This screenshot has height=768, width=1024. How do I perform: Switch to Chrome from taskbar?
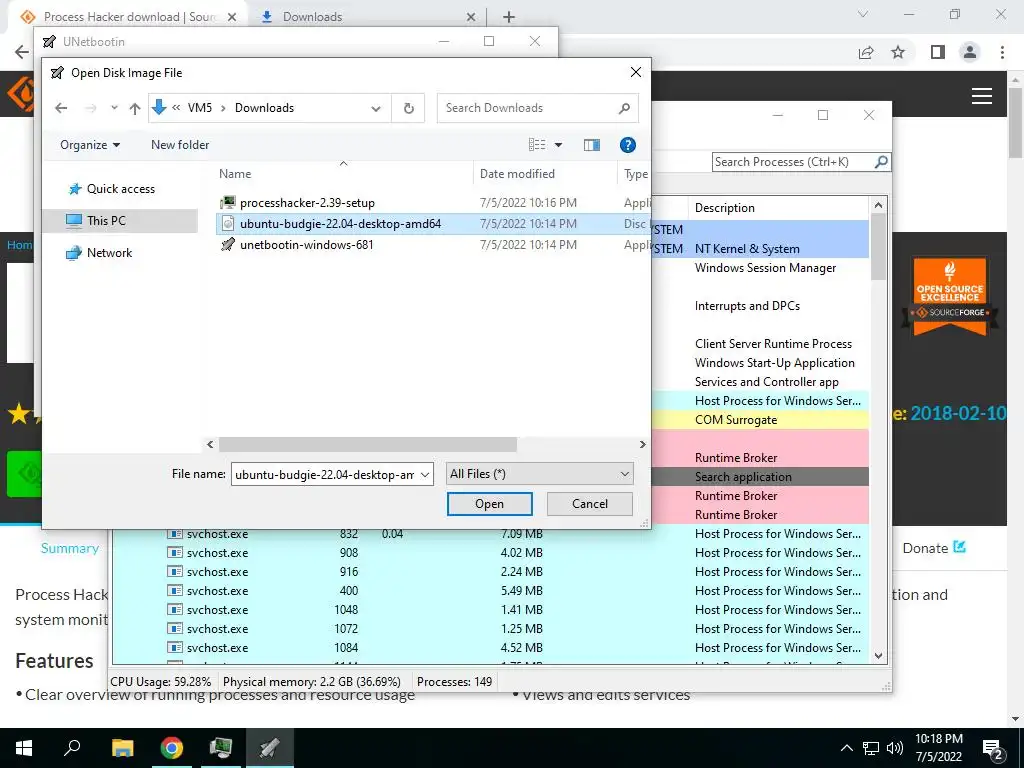point(172,748)
